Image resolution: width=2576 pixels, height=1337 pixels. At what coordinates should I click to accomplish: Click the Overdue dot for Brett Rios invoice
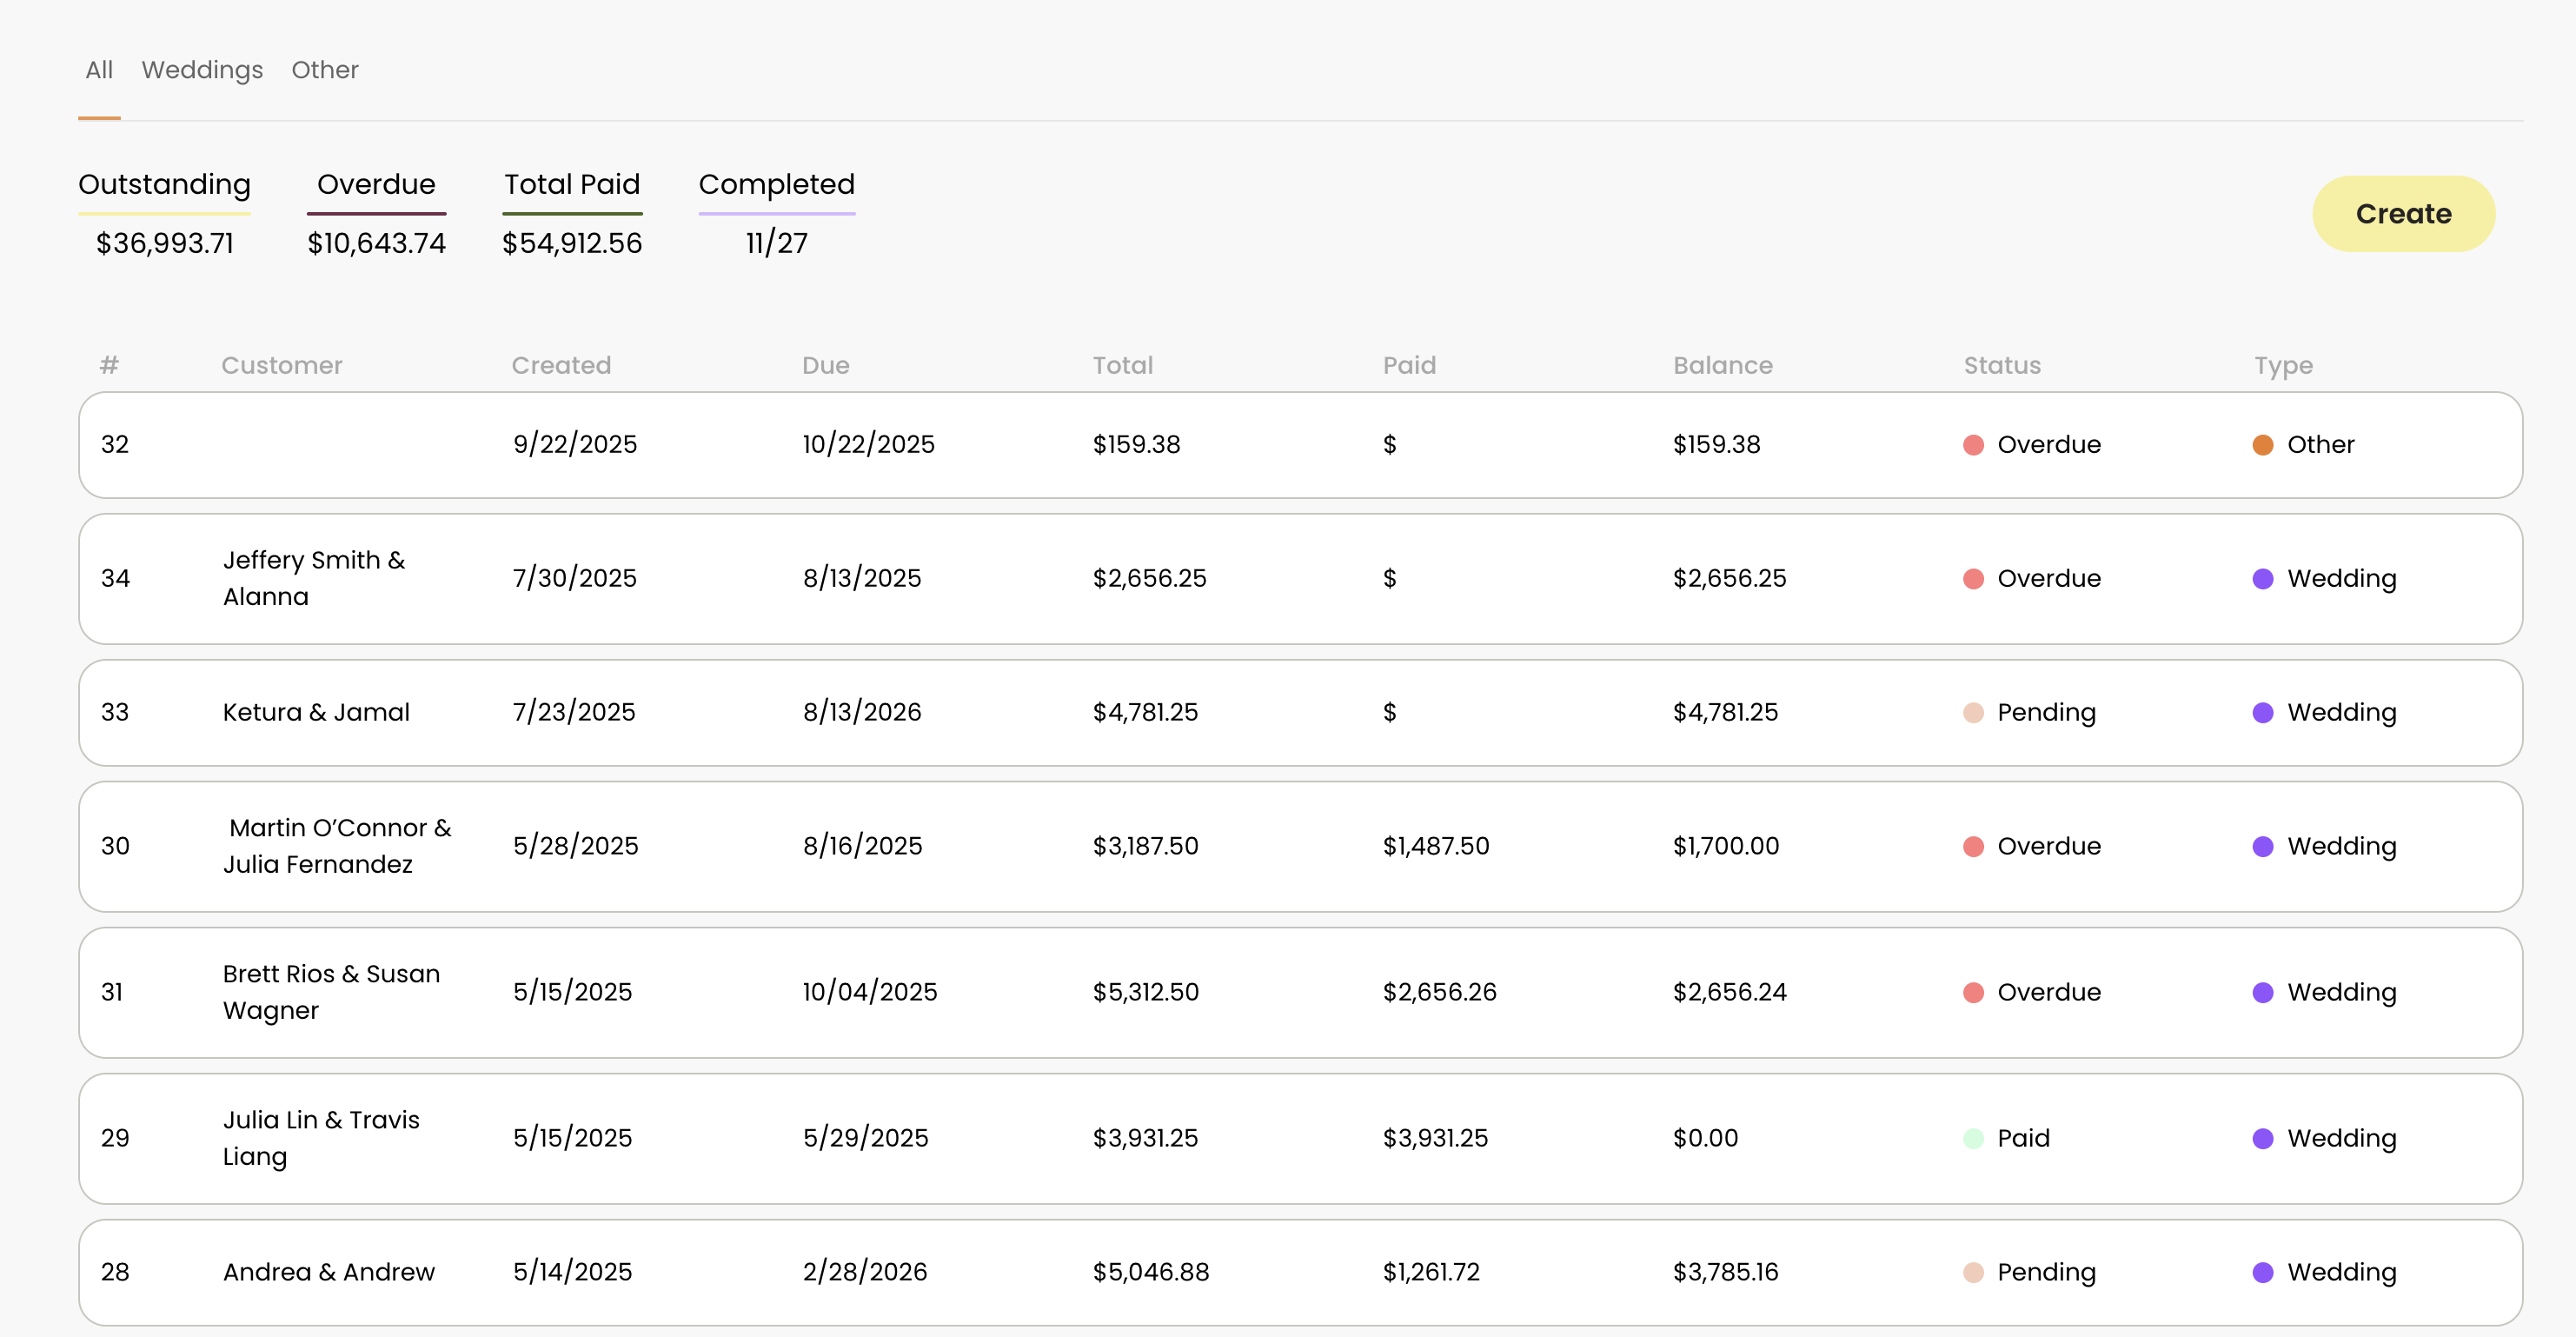[x=1972, y=992]
